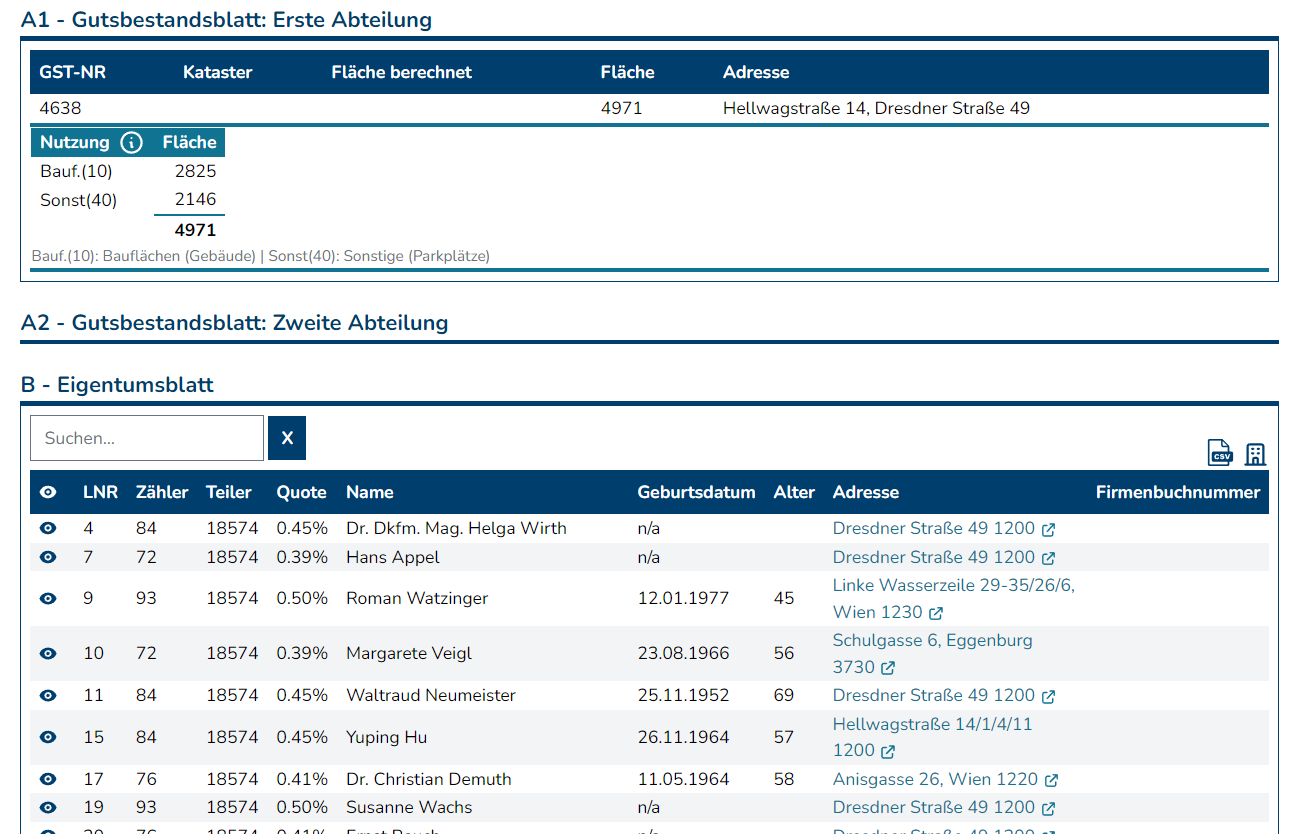Select birth date 23.08.1966

(x=684, y=653)
